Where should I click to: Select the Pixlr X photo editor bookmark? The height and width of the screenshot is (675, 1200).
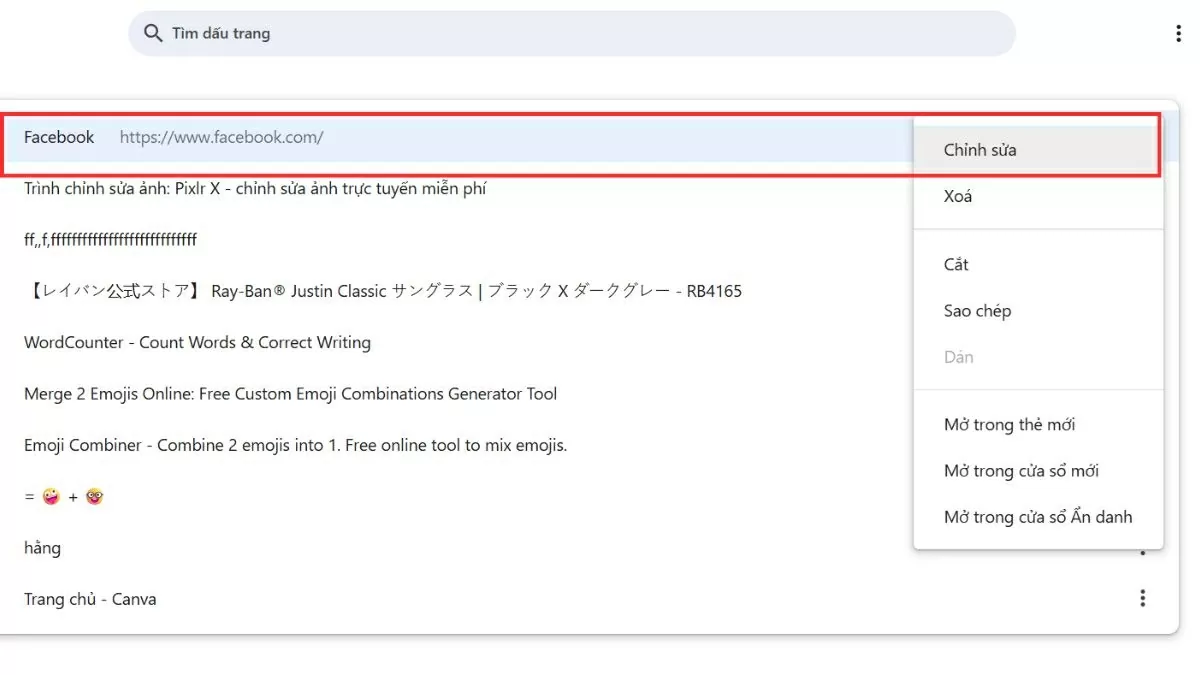click(x=255, y=189)
